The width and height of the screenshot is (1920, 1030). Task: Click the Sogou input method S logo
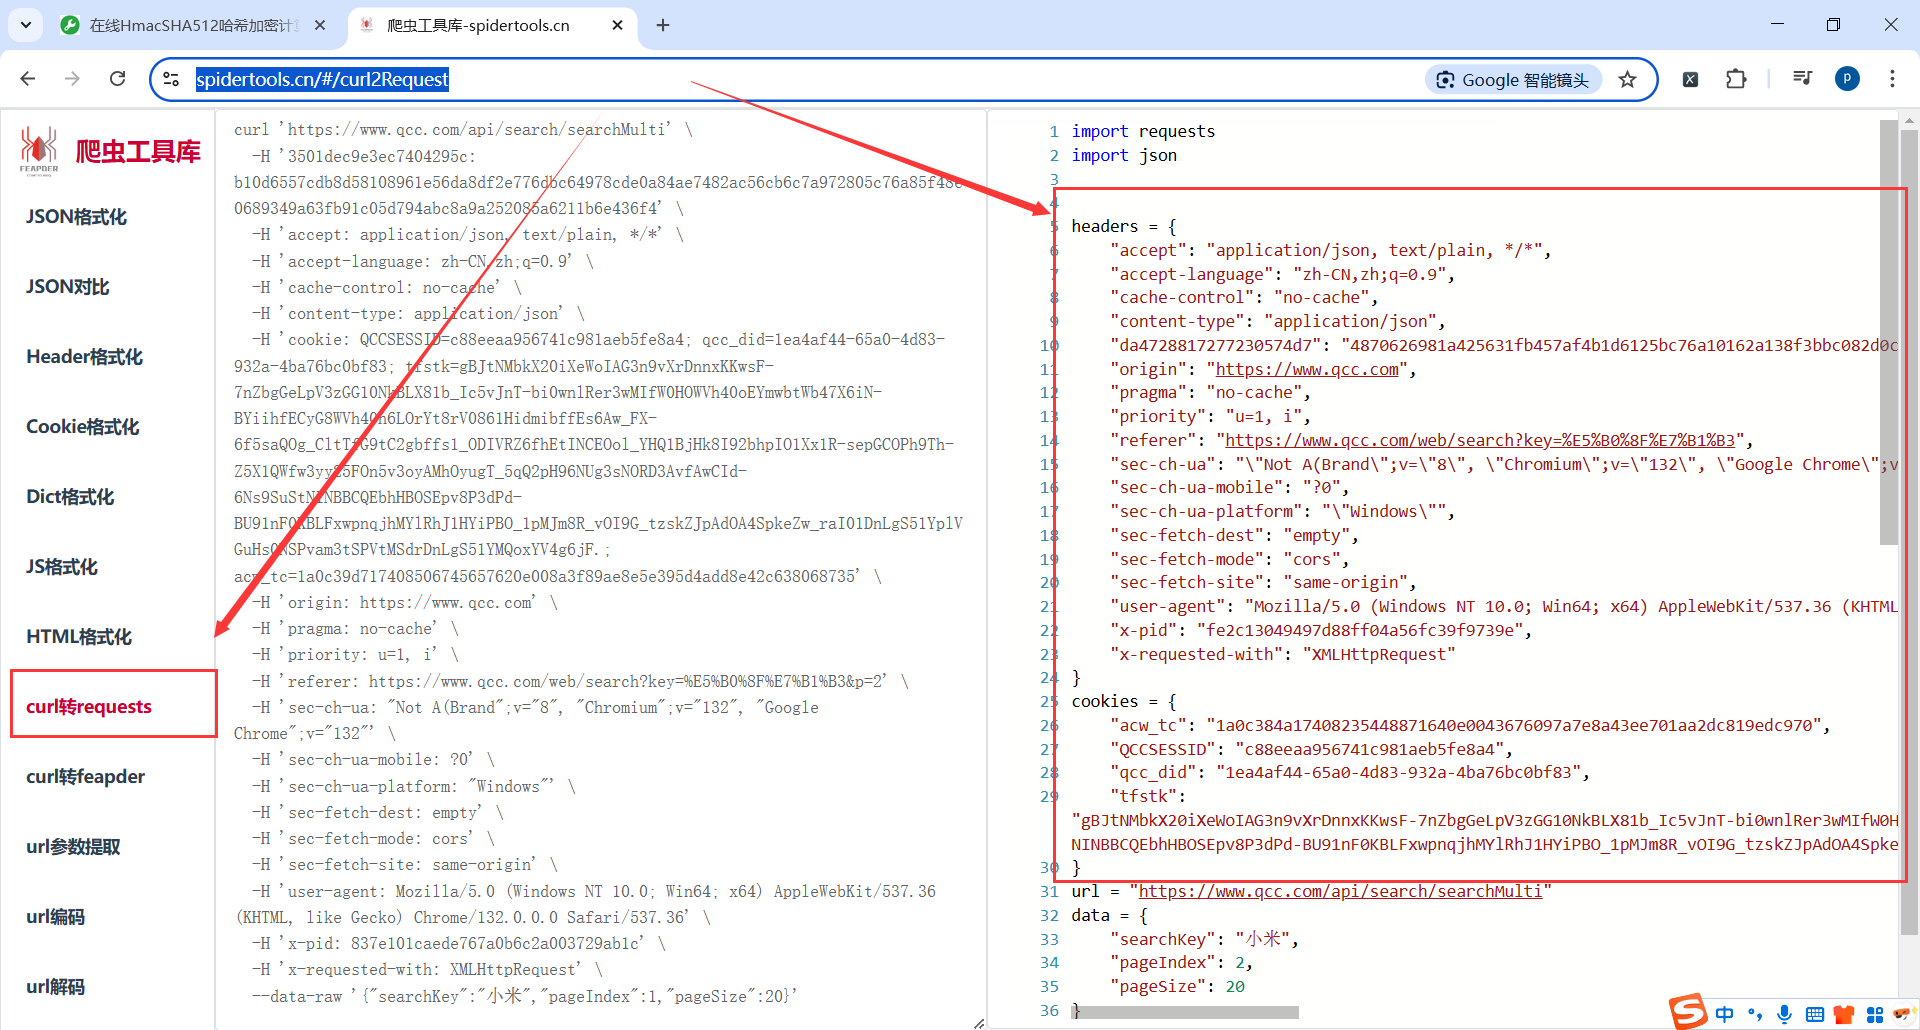1688,1012
